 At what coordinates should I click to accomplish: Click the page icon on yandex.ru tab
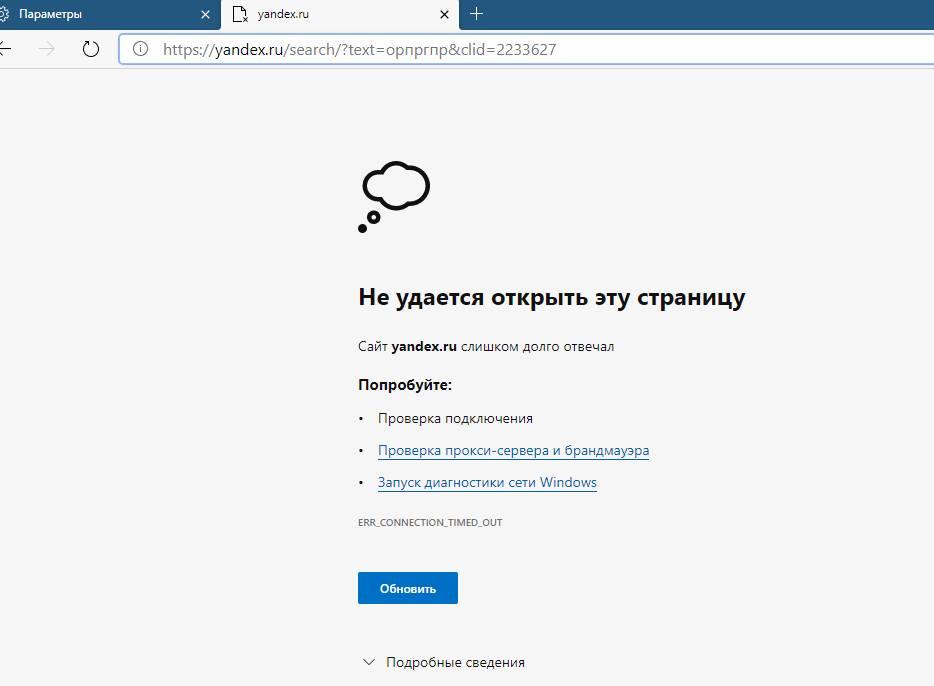[239, 14]
